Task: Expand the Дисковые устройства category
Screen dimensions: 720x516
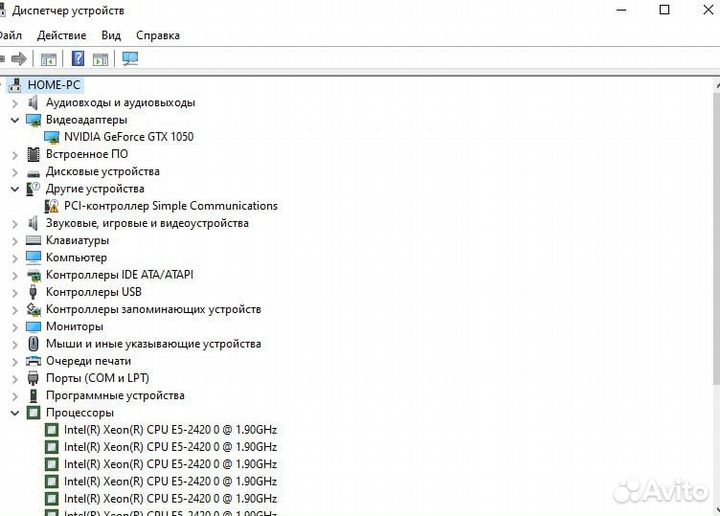Action: [x=14, y=172]
